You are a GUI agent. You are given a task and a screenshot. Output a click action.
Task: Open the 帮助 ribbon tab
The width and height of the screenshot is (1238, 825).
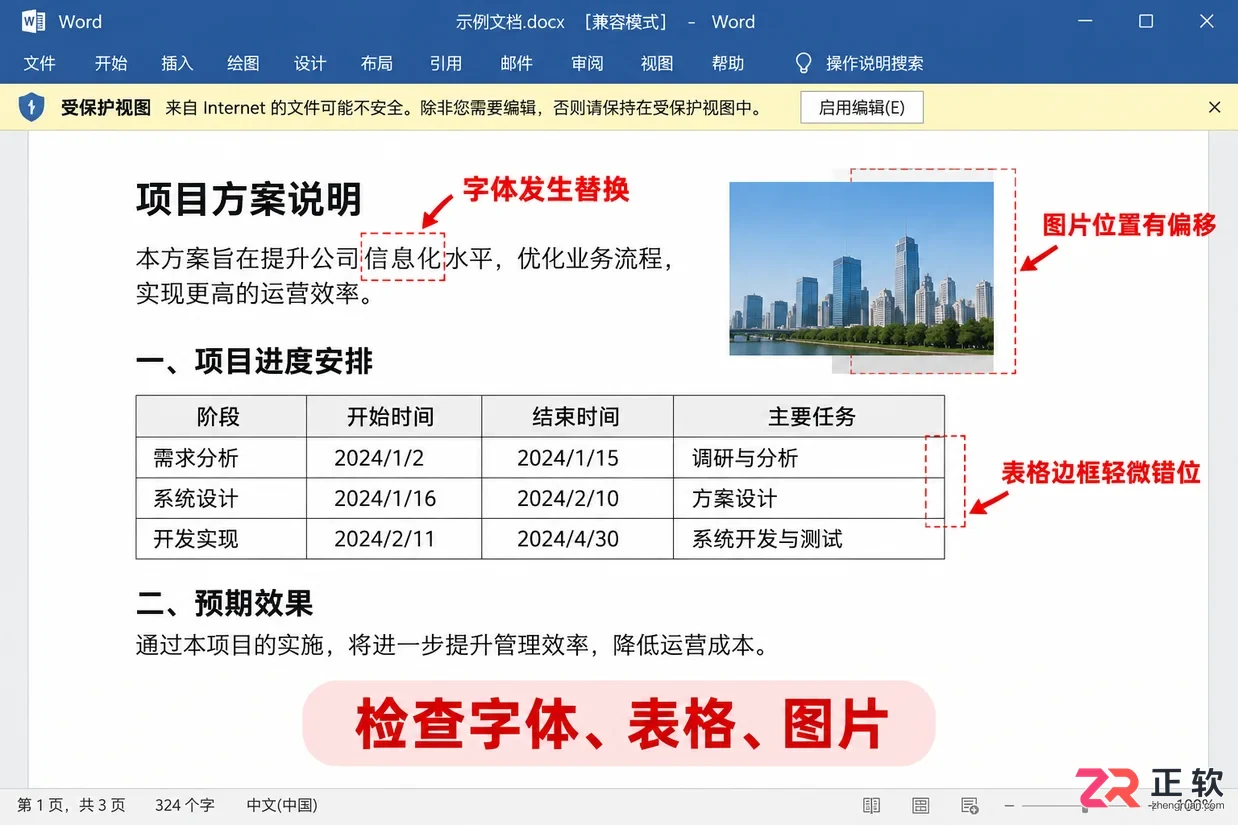(x=728, y=63)
